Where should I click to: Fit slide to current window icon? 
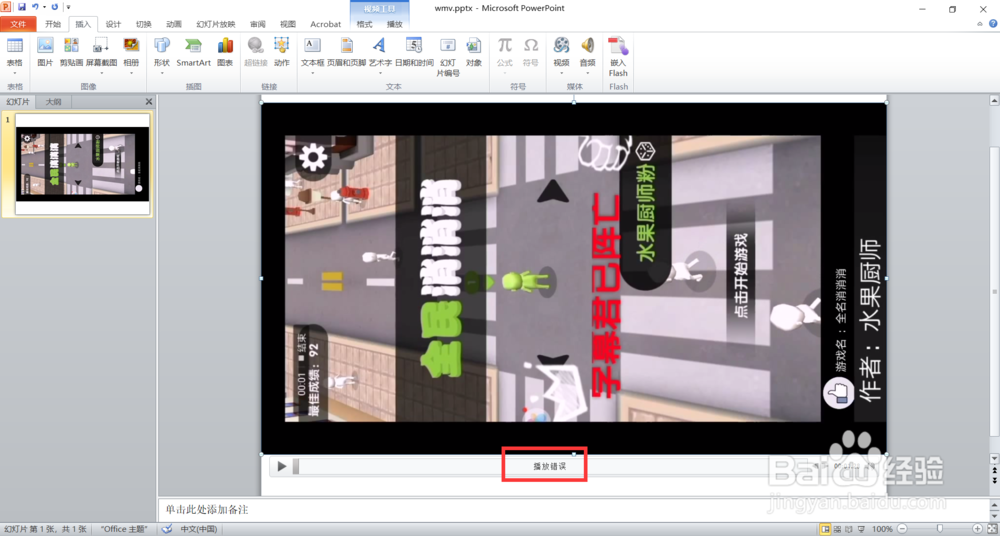(993, 529)
